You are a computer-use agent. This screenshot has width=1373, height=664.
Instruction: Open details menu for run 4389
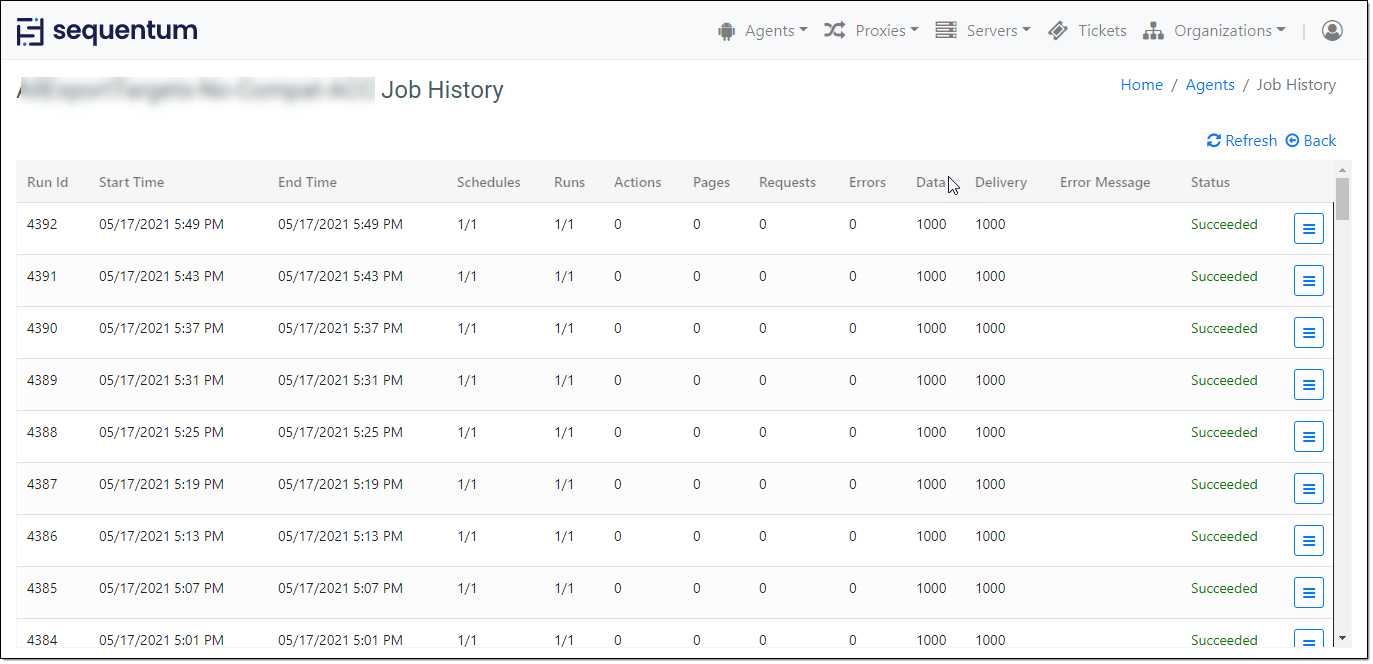(x=1308, y=385)
